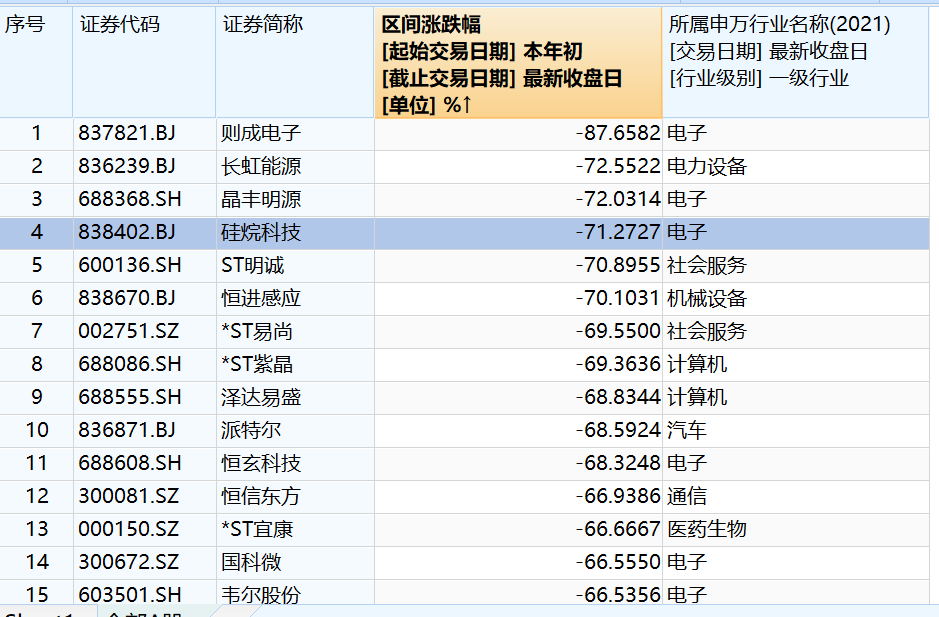Click stock name ST明诚
The width and height of the screenshot is (939, 617).
pyautogui.click(x=253, y=265)
